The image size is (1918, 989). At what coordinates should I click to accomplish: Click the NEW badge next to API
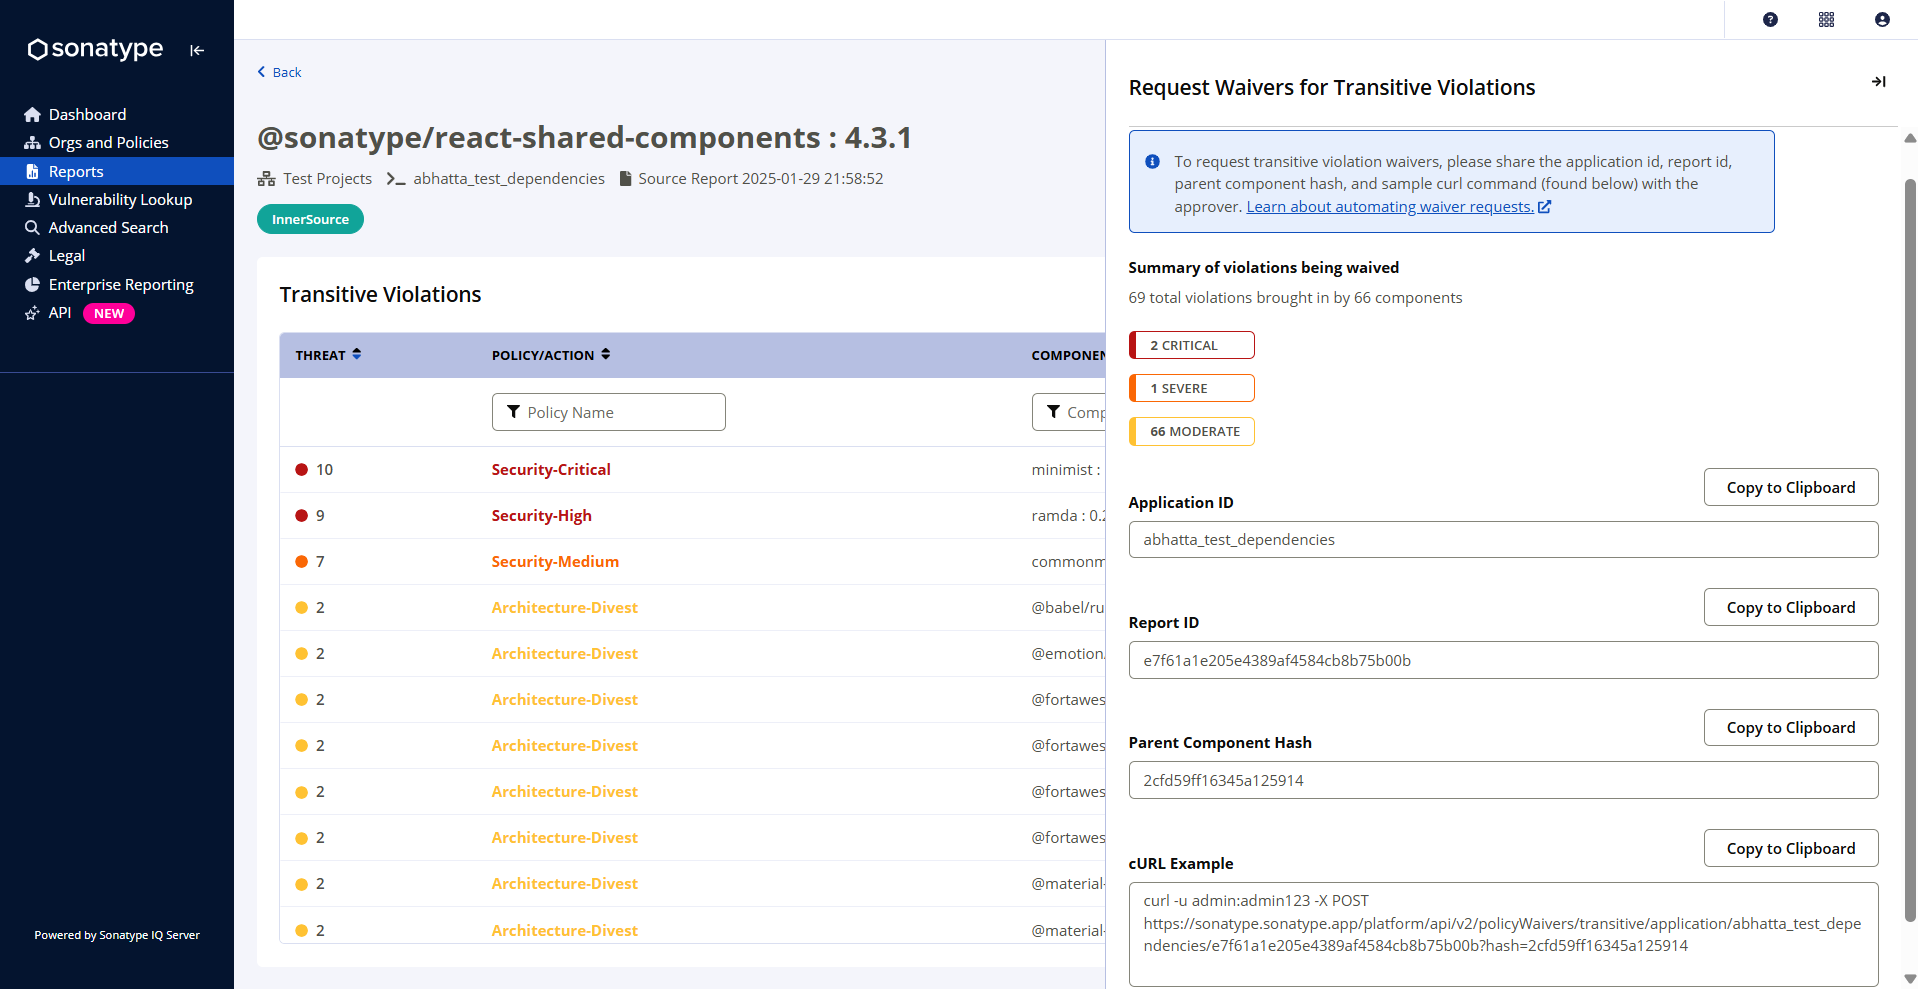109,314
